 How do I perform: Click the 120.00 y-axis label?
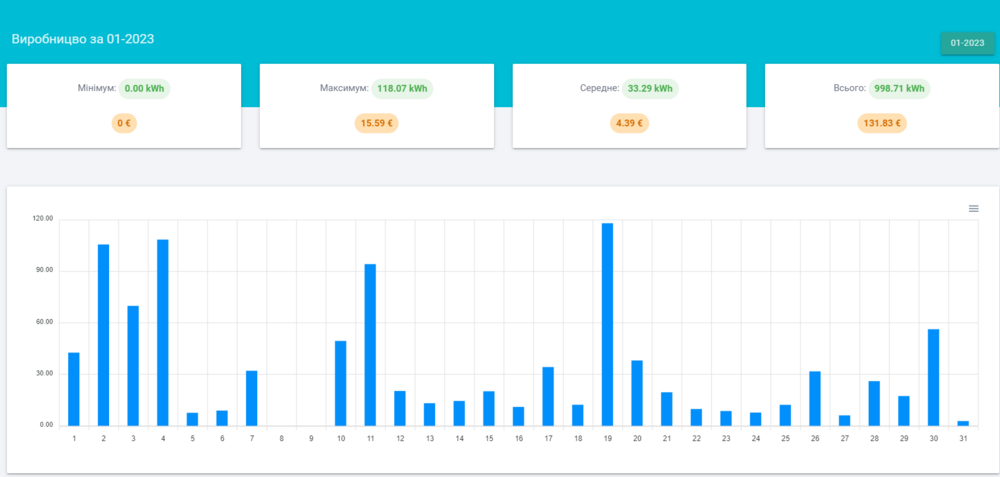[x=43, y=219]
